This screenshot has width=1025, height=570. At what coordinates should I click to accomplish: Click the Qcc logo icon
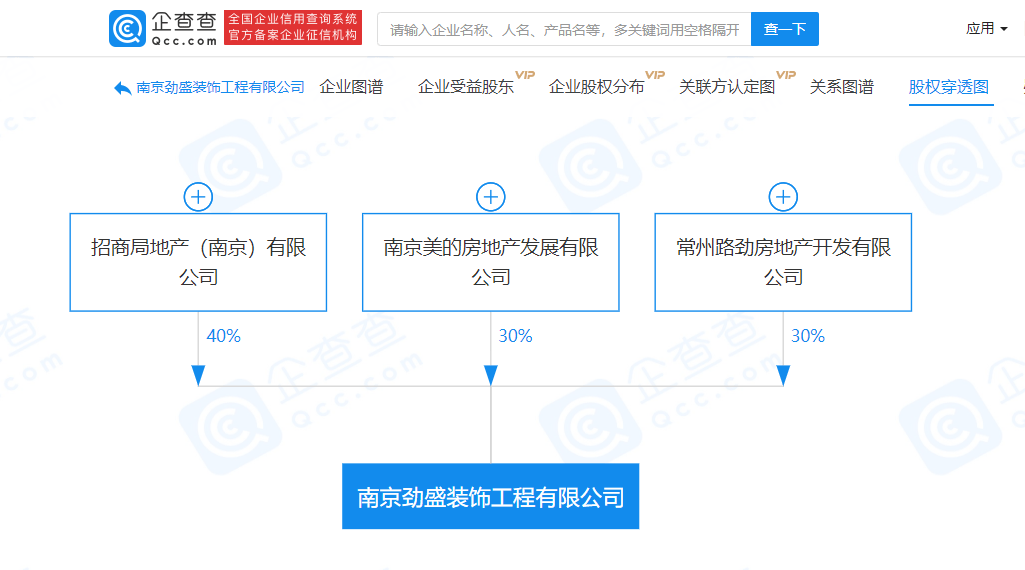click(127, 29)
